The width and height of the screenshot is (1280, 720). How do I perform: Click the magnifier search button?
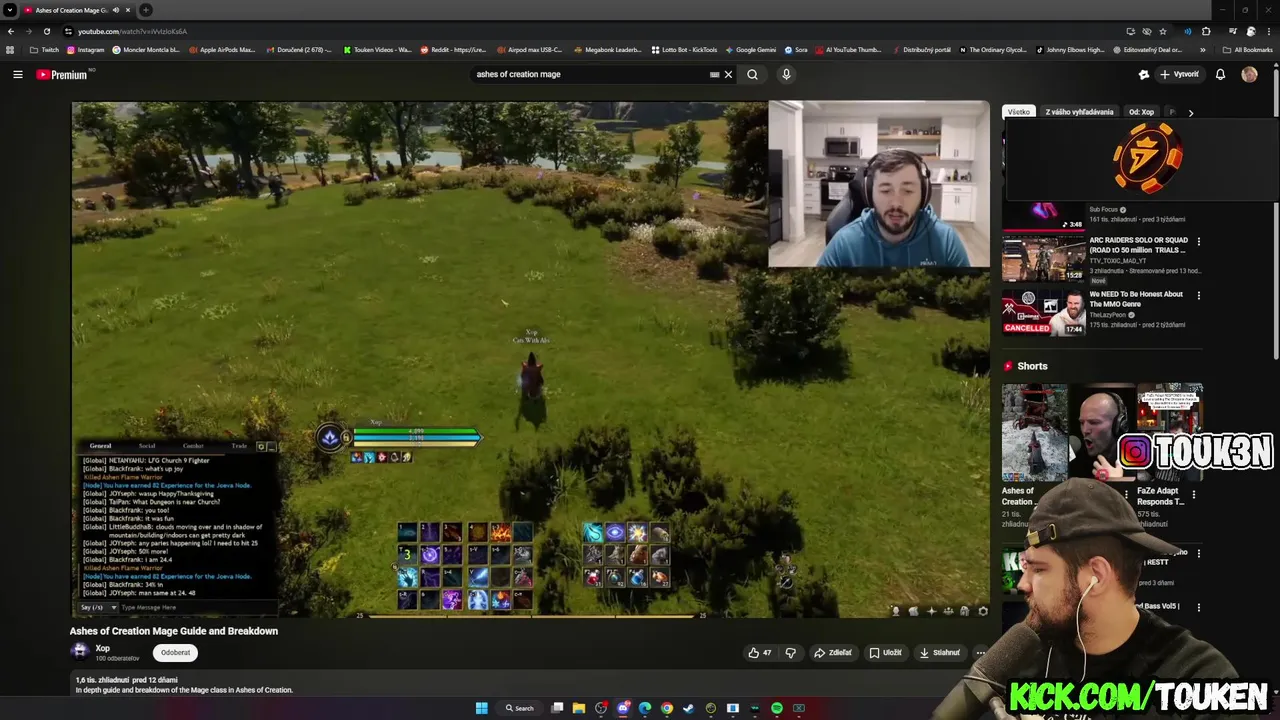point(752,74)
